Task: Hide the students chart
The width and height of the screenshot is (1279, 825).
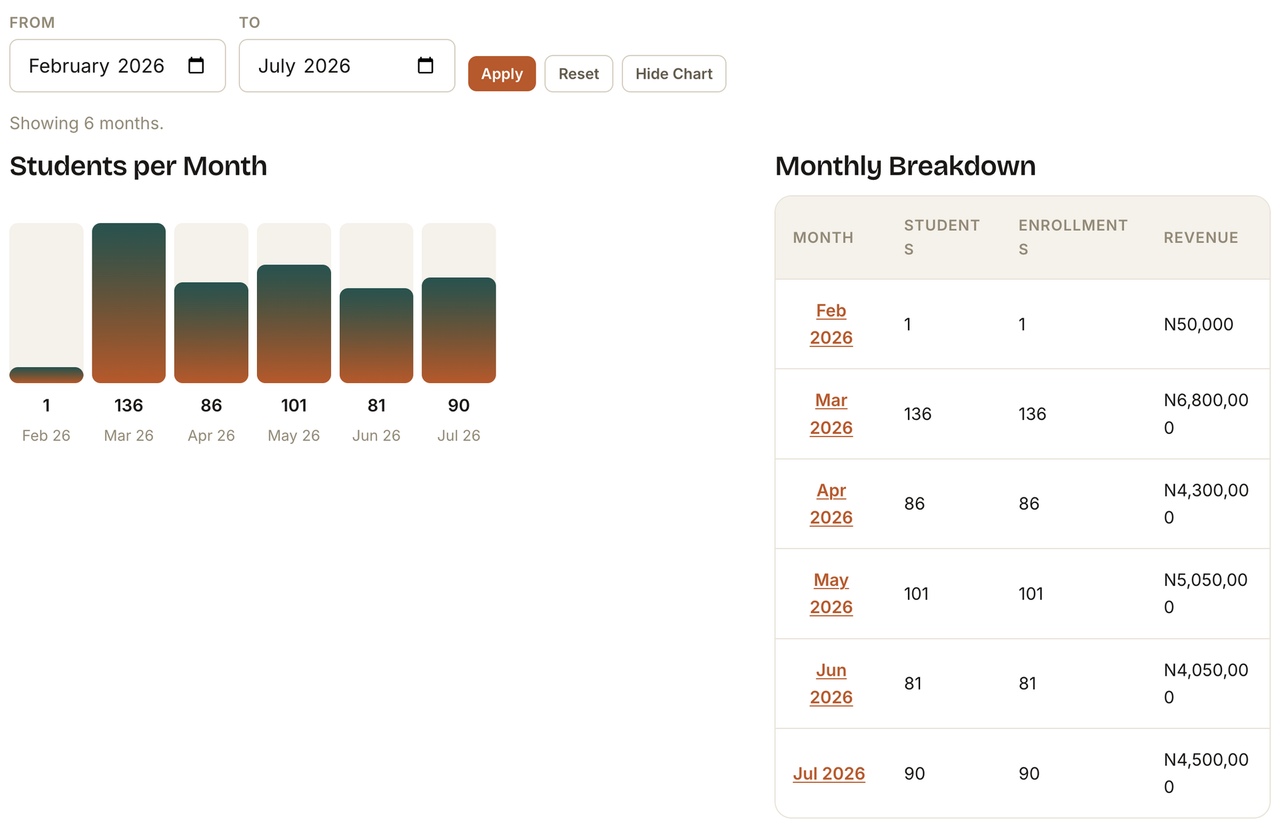Action: coord(674,74)
